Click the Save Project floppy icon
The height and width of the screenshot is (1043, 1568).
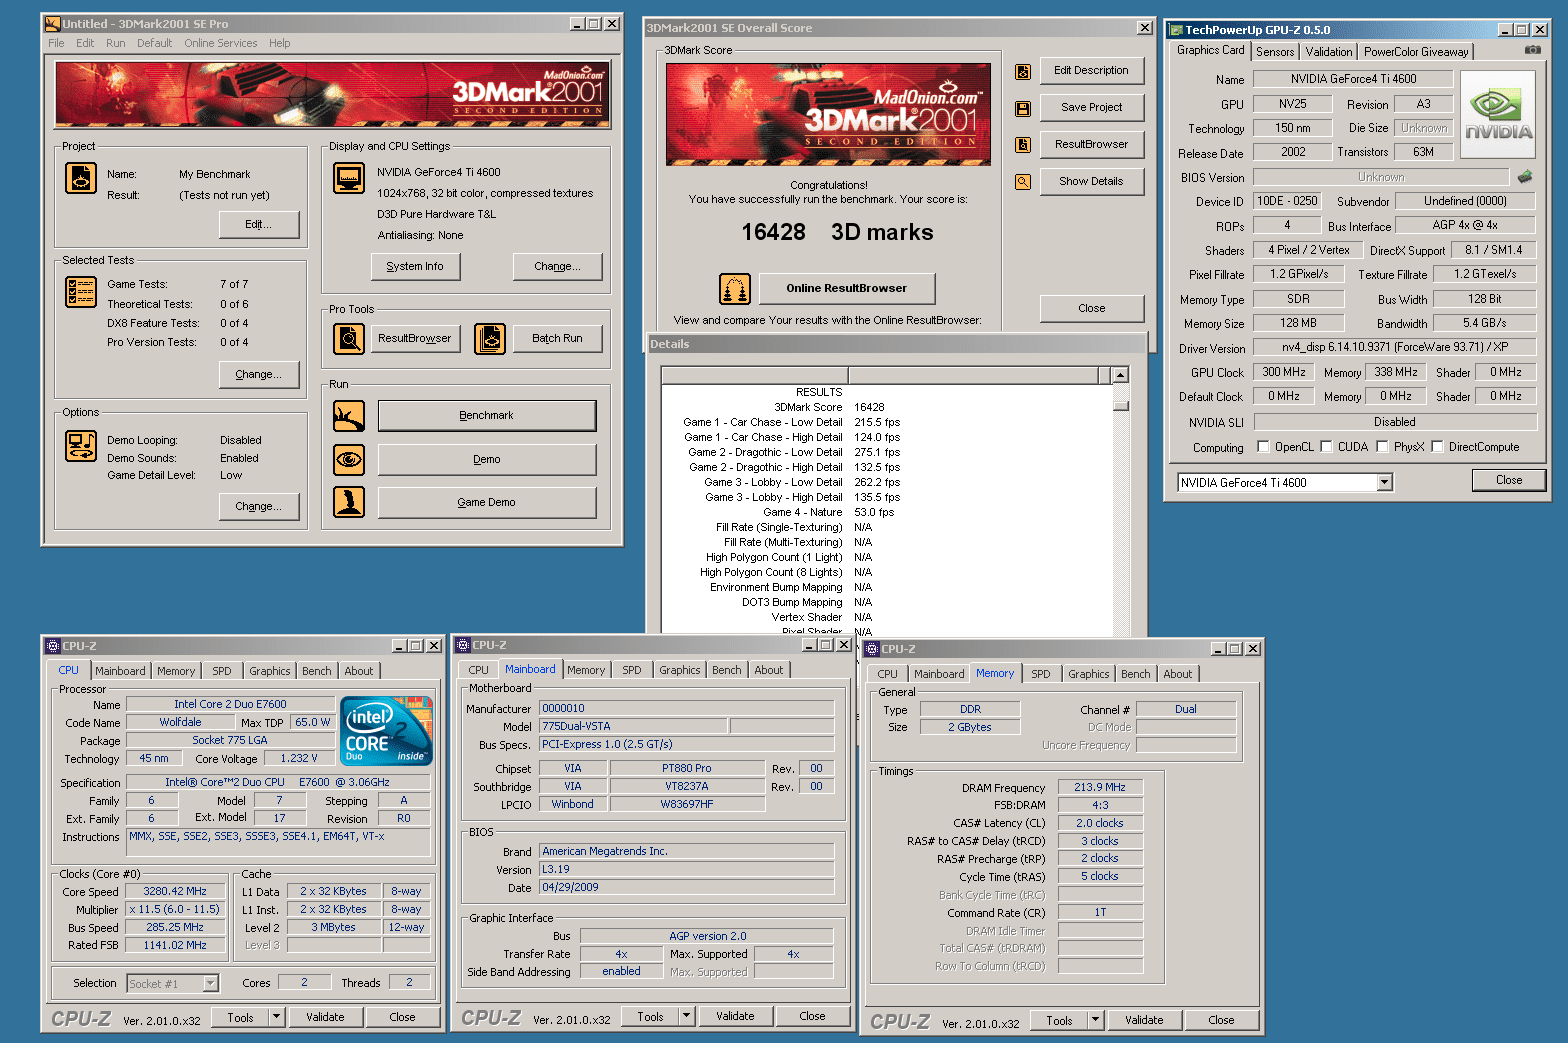click(x=1023, y=108)
